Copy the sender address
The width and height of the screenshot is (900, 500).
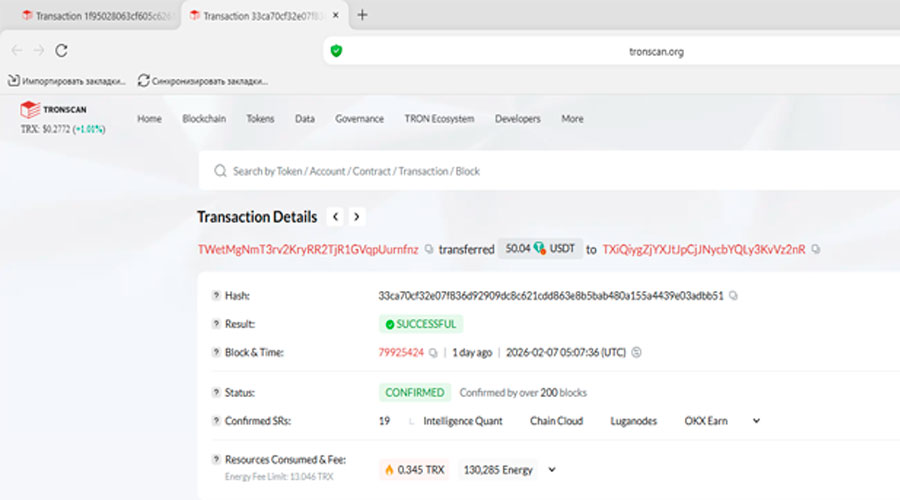pyautogui.click(x=429, y=249)
